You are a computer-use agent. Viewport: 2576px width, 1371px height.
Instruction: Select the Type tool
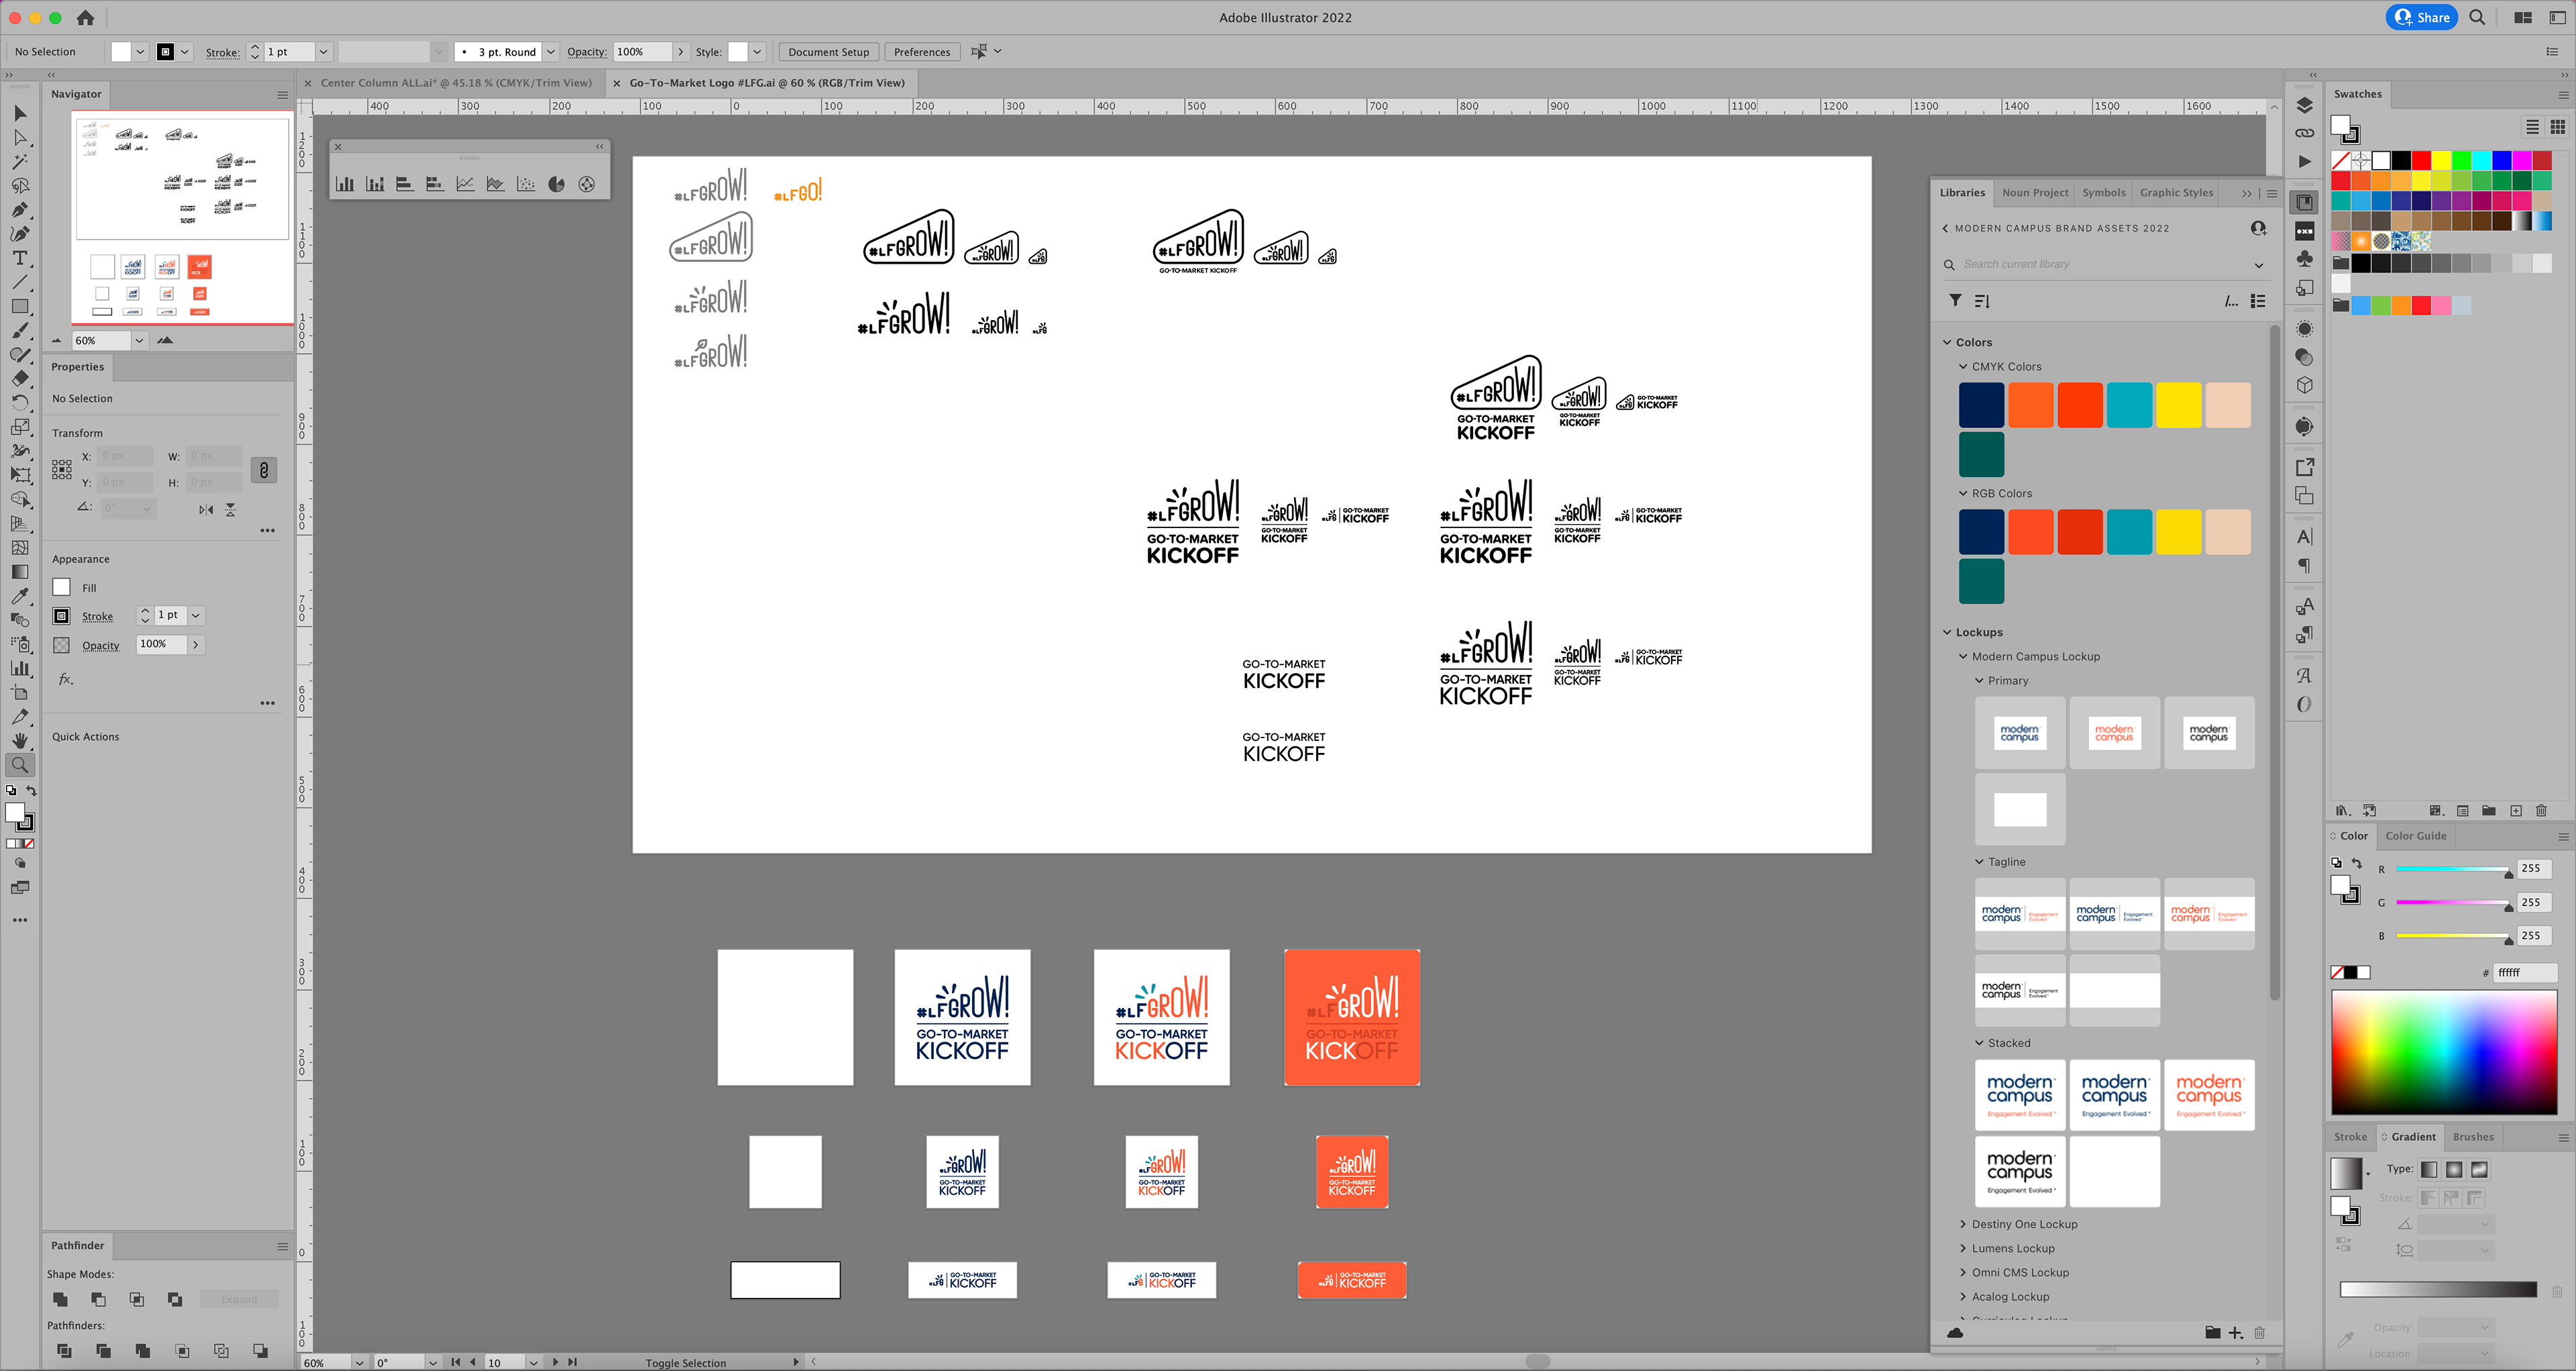point(20,258)
